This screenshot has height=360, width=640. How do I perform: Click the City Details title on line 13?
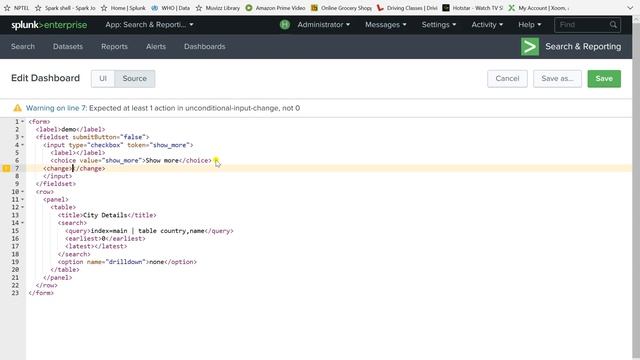[x=105, y=215]
